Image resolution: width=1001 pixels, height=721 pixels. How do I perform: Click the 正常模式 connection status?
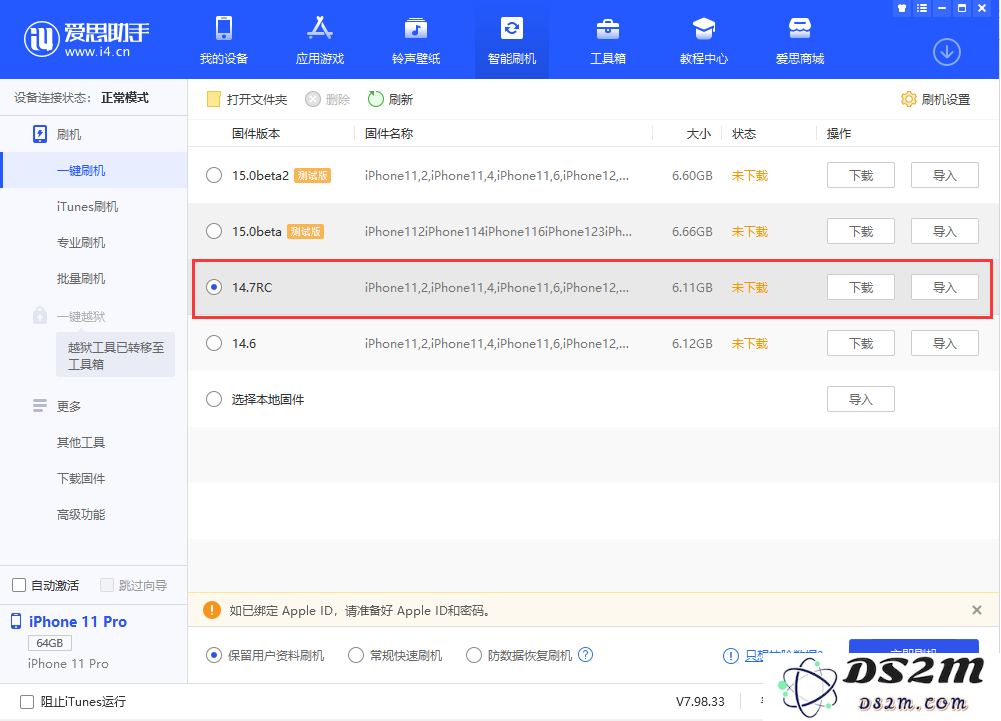click(124, 98)
